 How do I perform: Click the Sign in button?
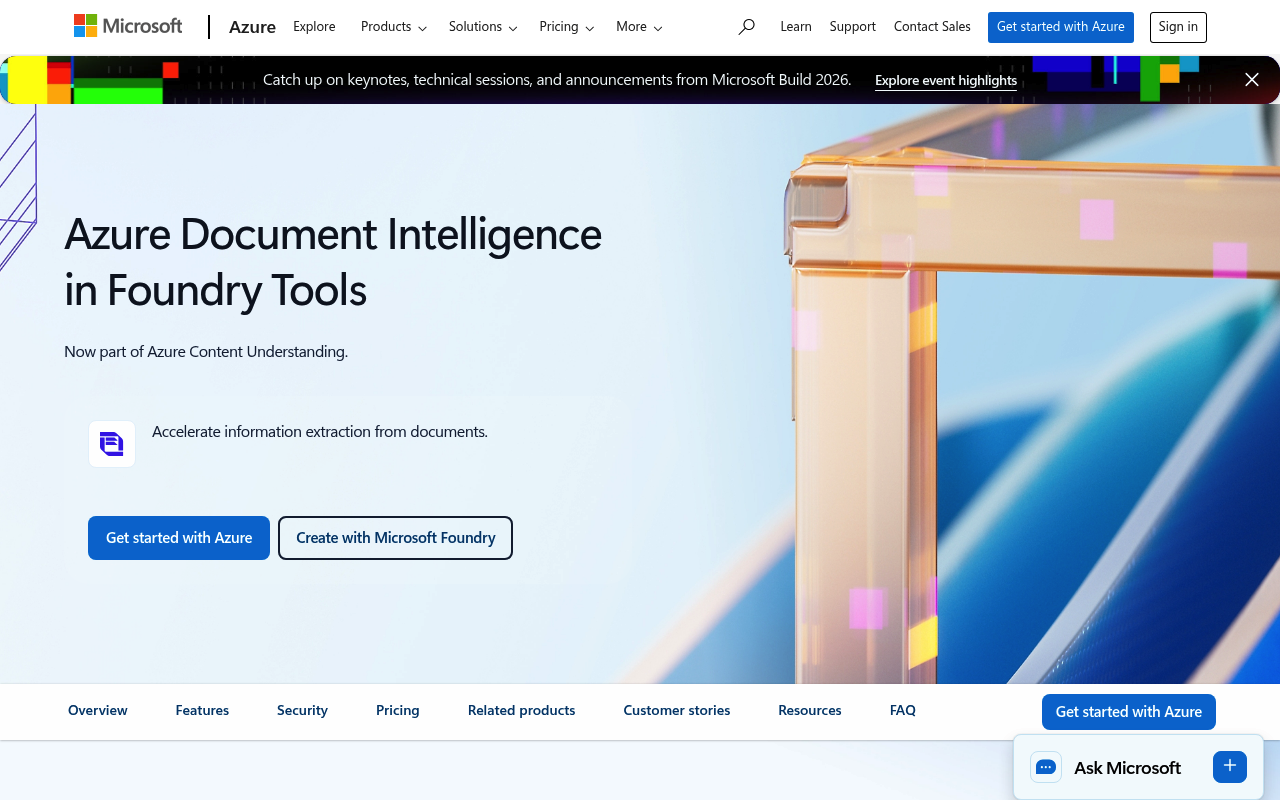tap(1178, 27)
